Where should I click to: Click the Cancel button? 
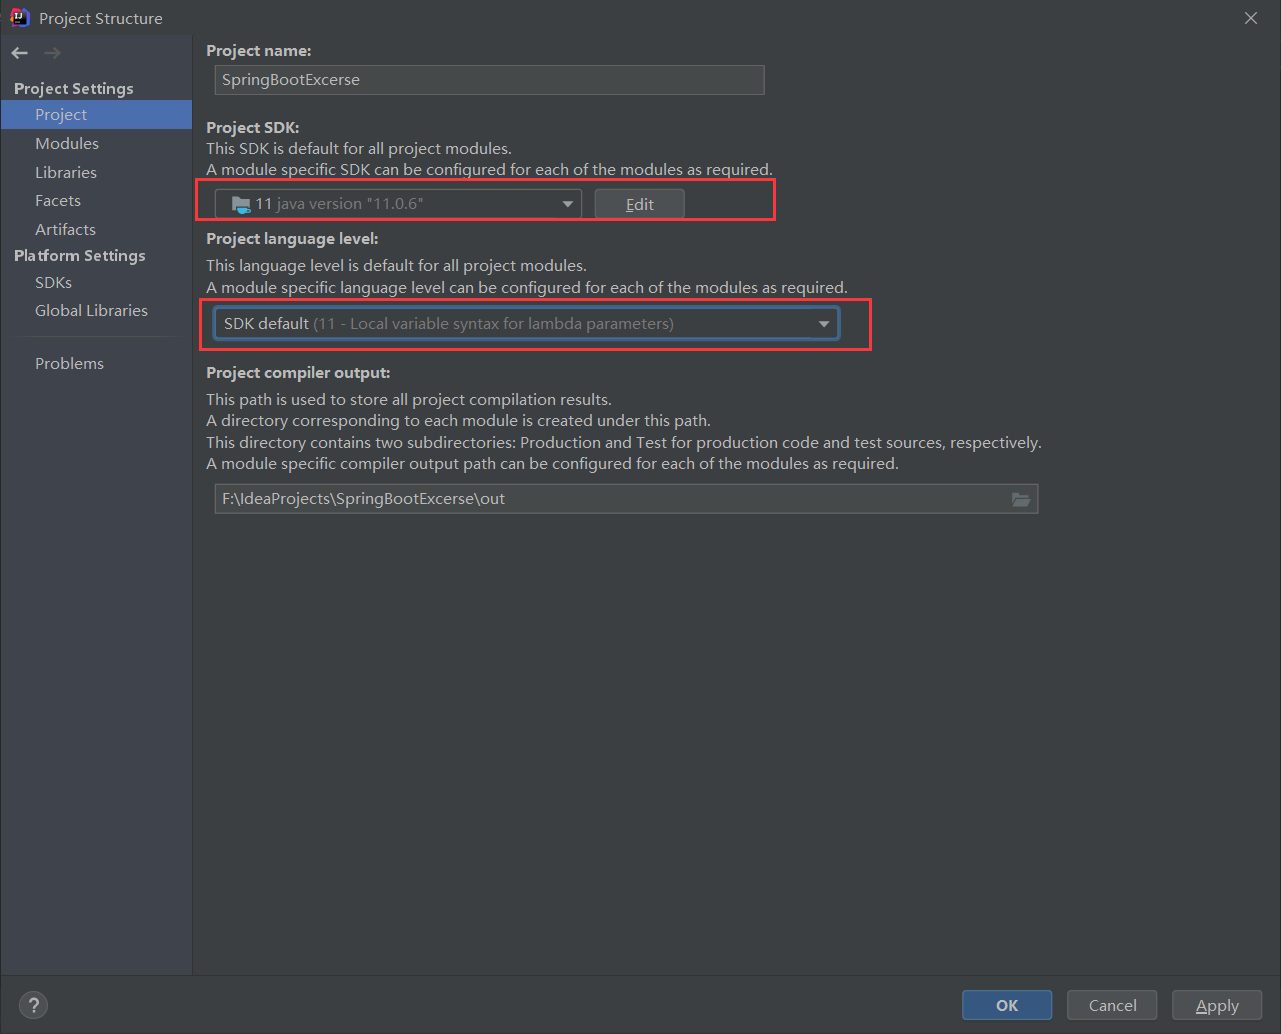tap(1112, 1005)
